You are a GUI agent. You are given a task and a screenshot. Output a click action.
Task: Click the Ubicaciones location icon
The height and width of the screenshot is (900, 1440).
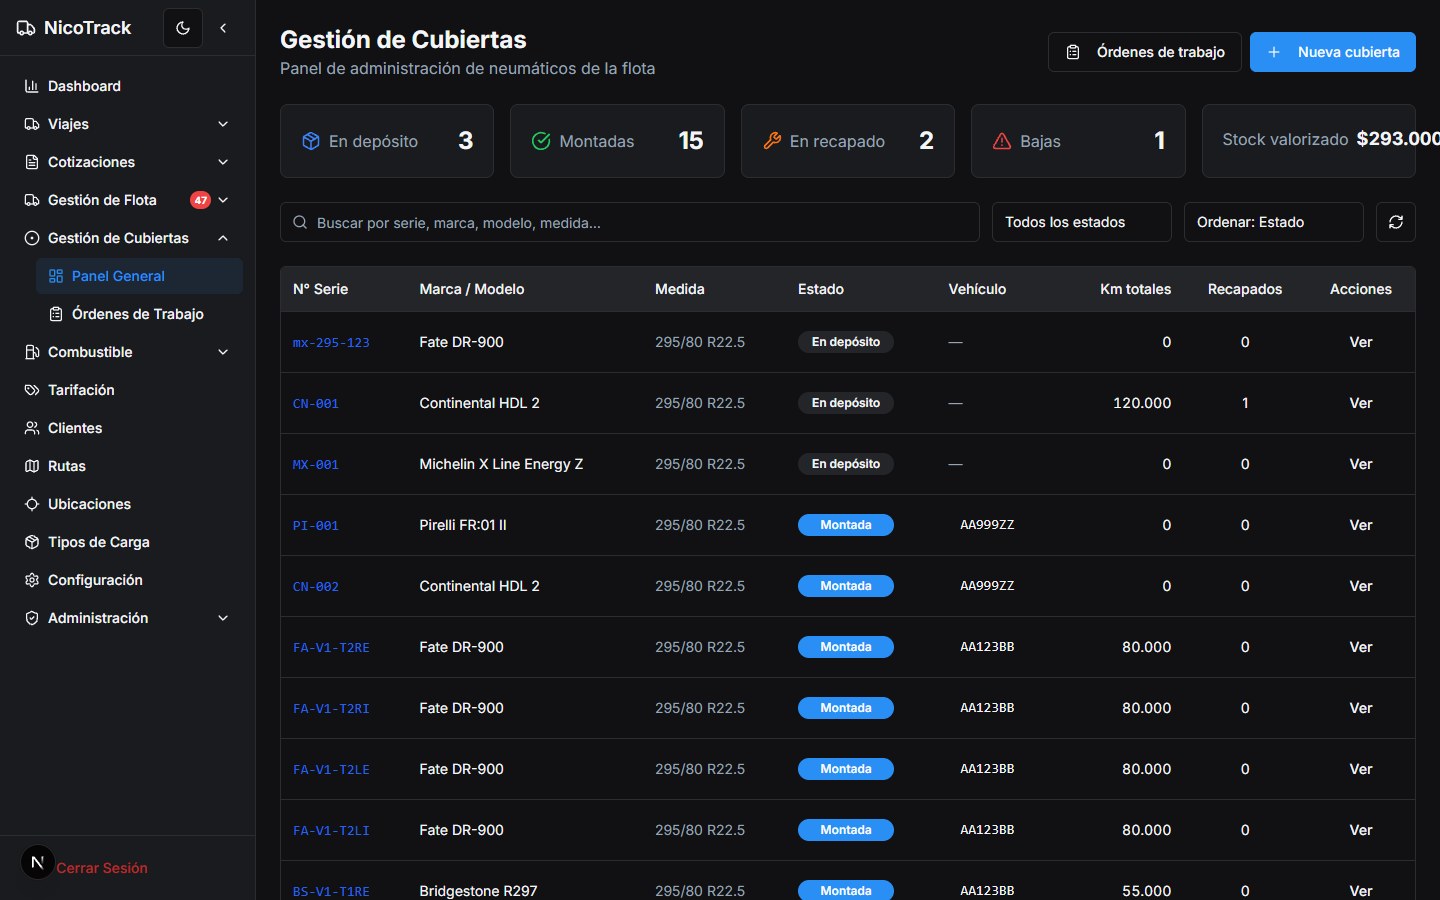tap(32, 504)
